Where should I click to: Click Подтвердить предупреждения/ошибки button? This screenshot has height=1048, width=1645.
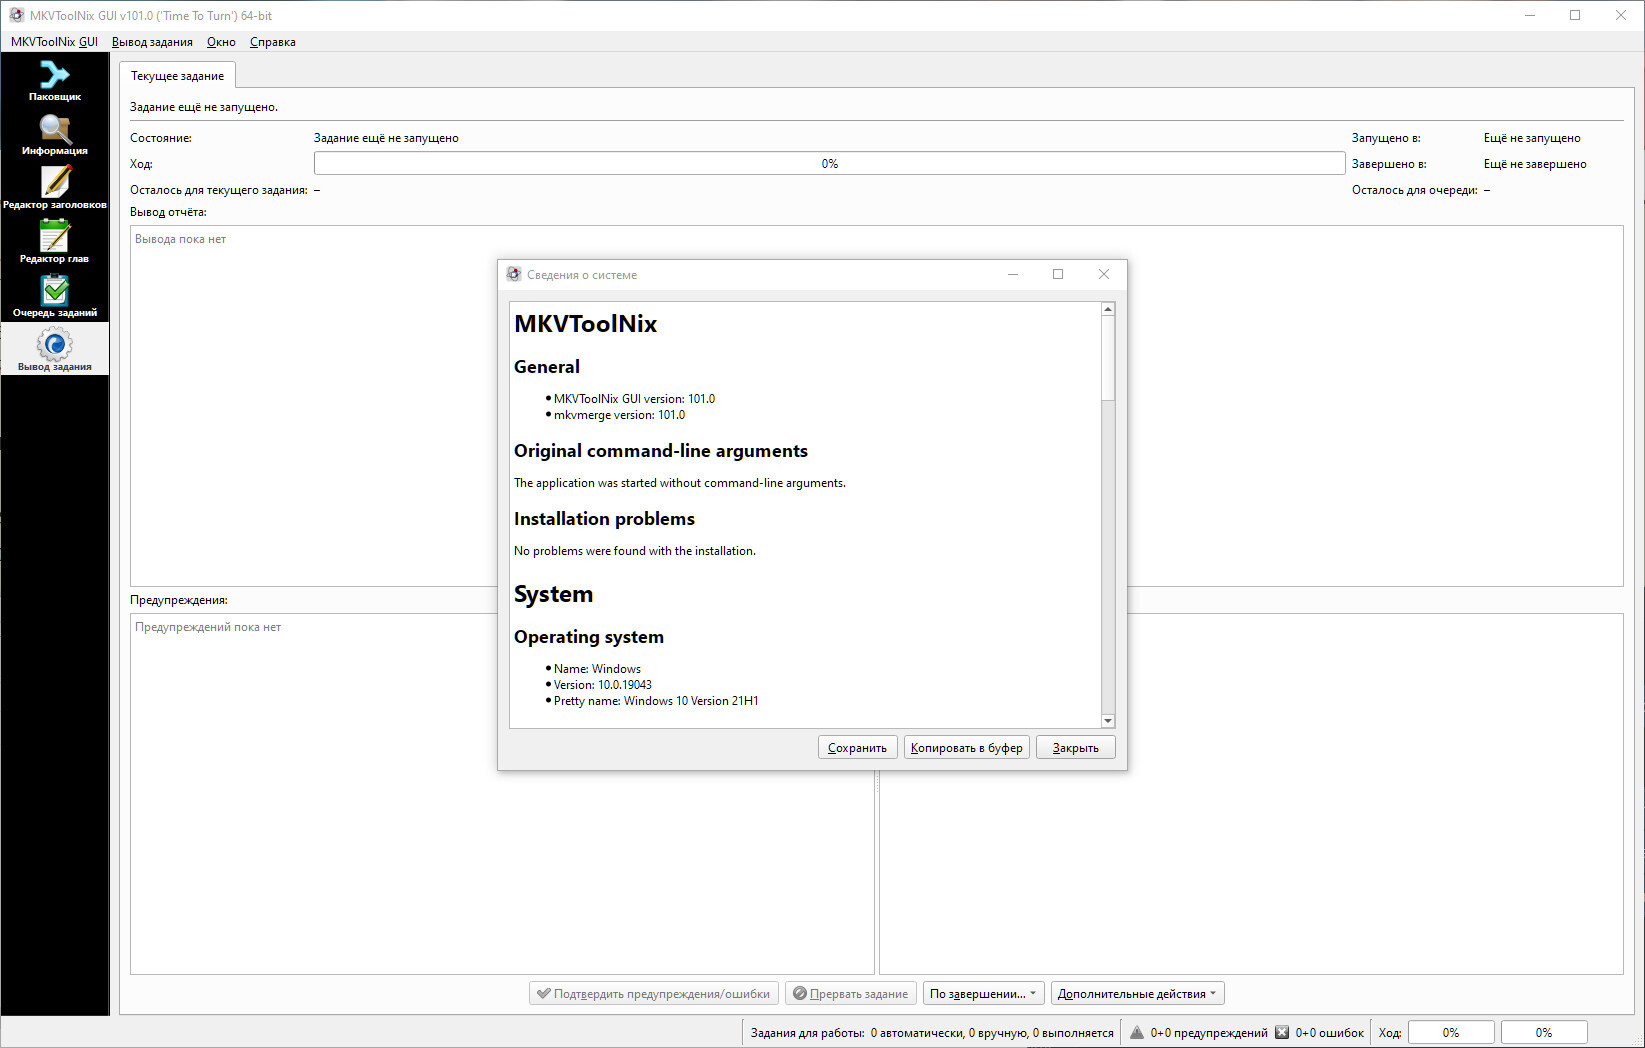pyautogui.click(x=654, y=994)
